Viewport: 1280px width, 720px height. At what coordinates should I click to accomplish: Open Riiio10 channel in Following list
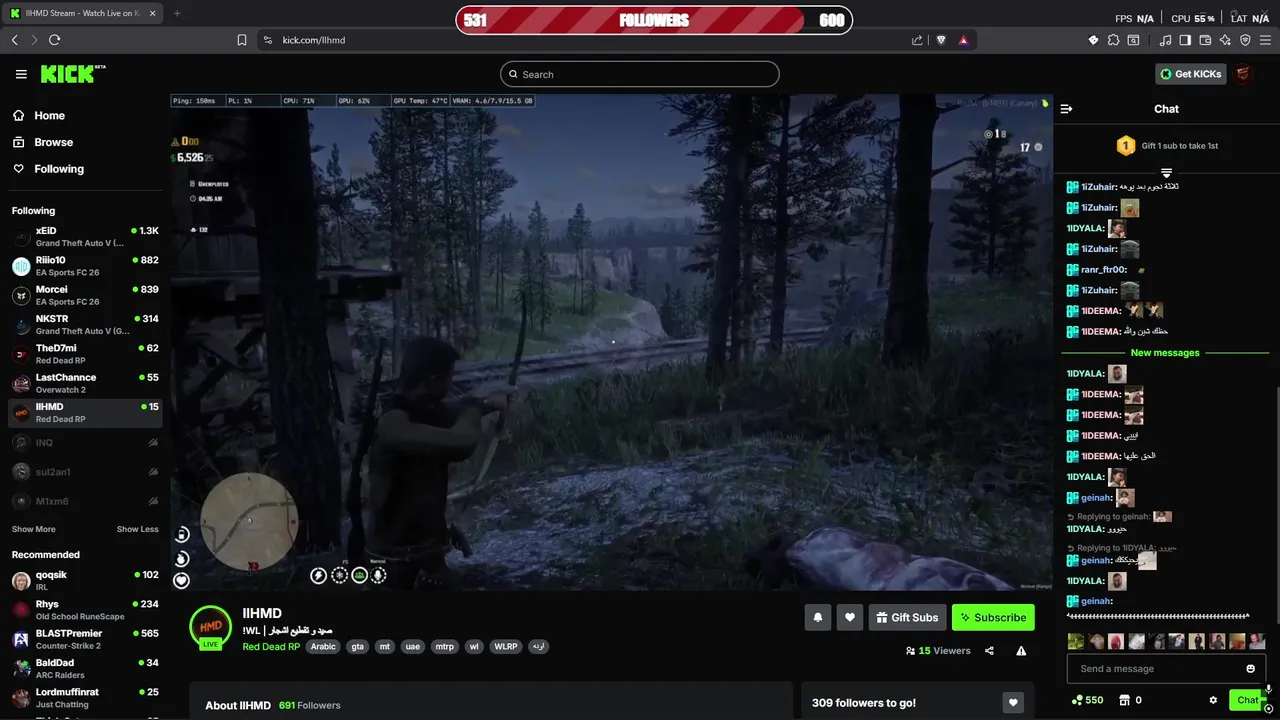(85, 266)
